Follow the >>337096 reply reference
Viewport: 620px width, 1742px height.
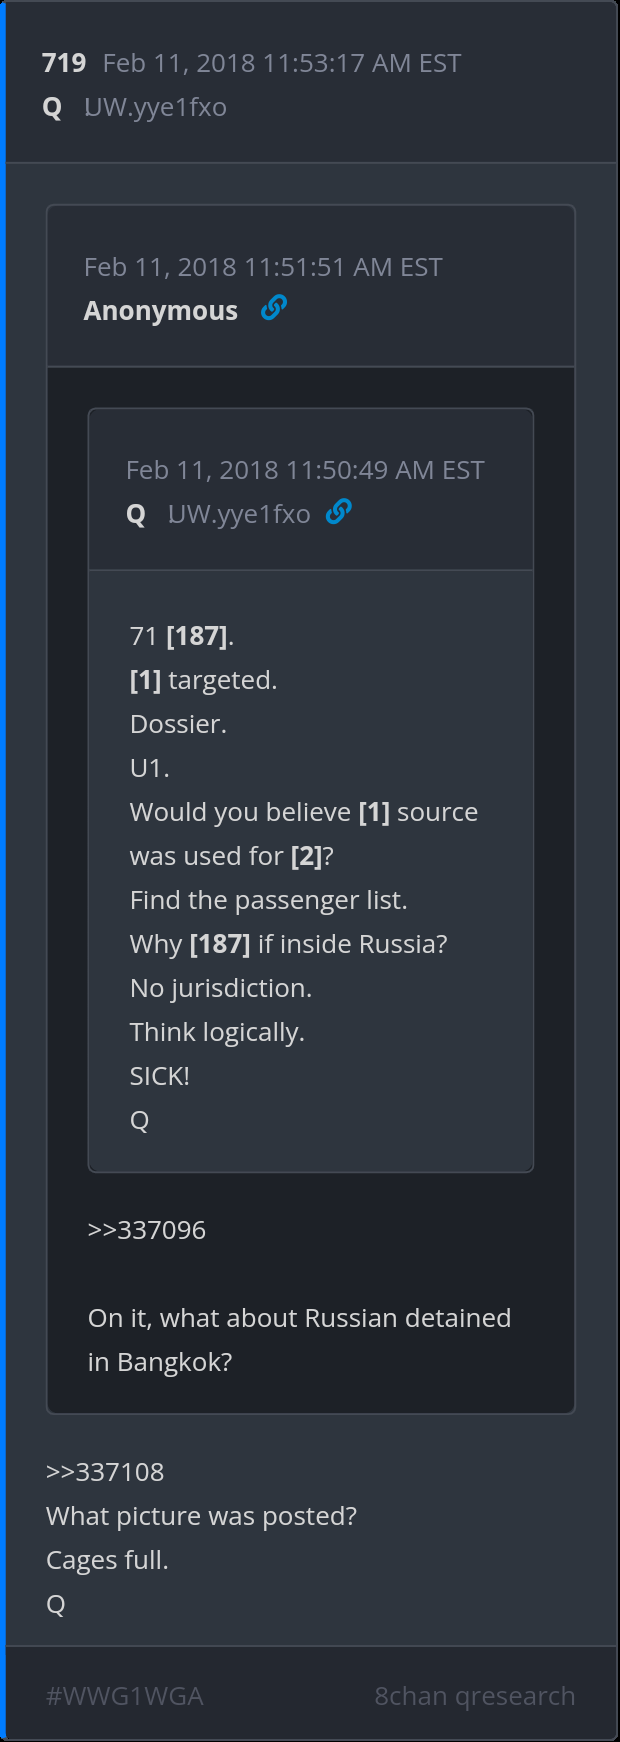[x=147, y=1229]
